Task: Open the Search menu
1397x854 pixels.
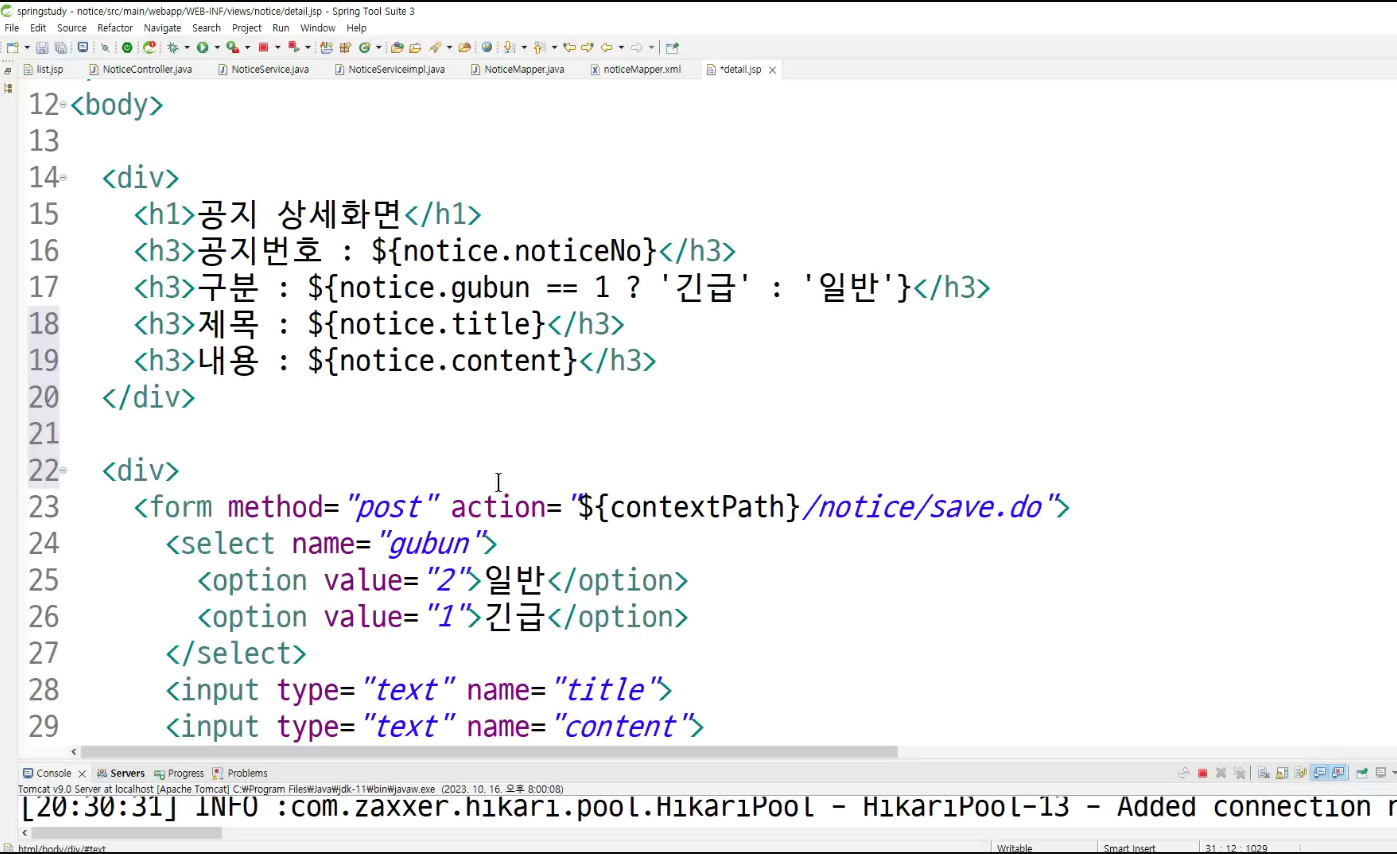Action: click(x=207, y=28)
